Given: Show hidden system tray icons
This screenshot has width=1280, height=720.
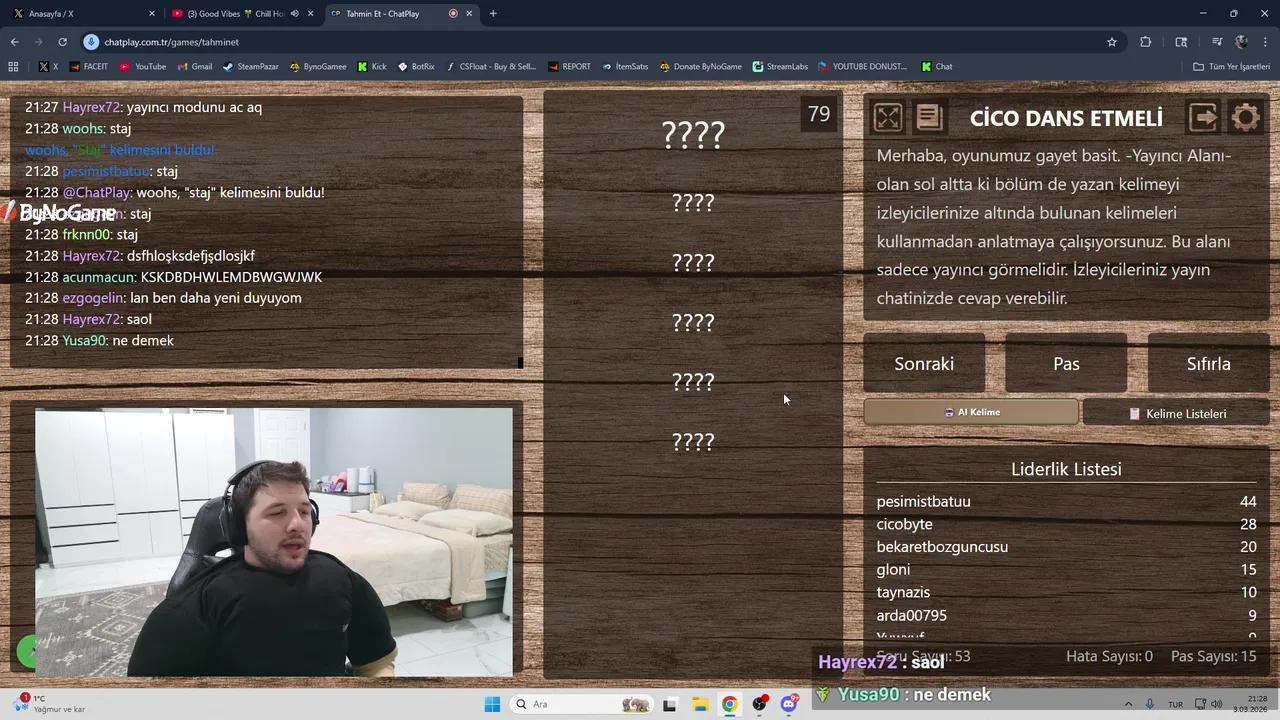Looking at the screenshot, I should click(1128, 705).
